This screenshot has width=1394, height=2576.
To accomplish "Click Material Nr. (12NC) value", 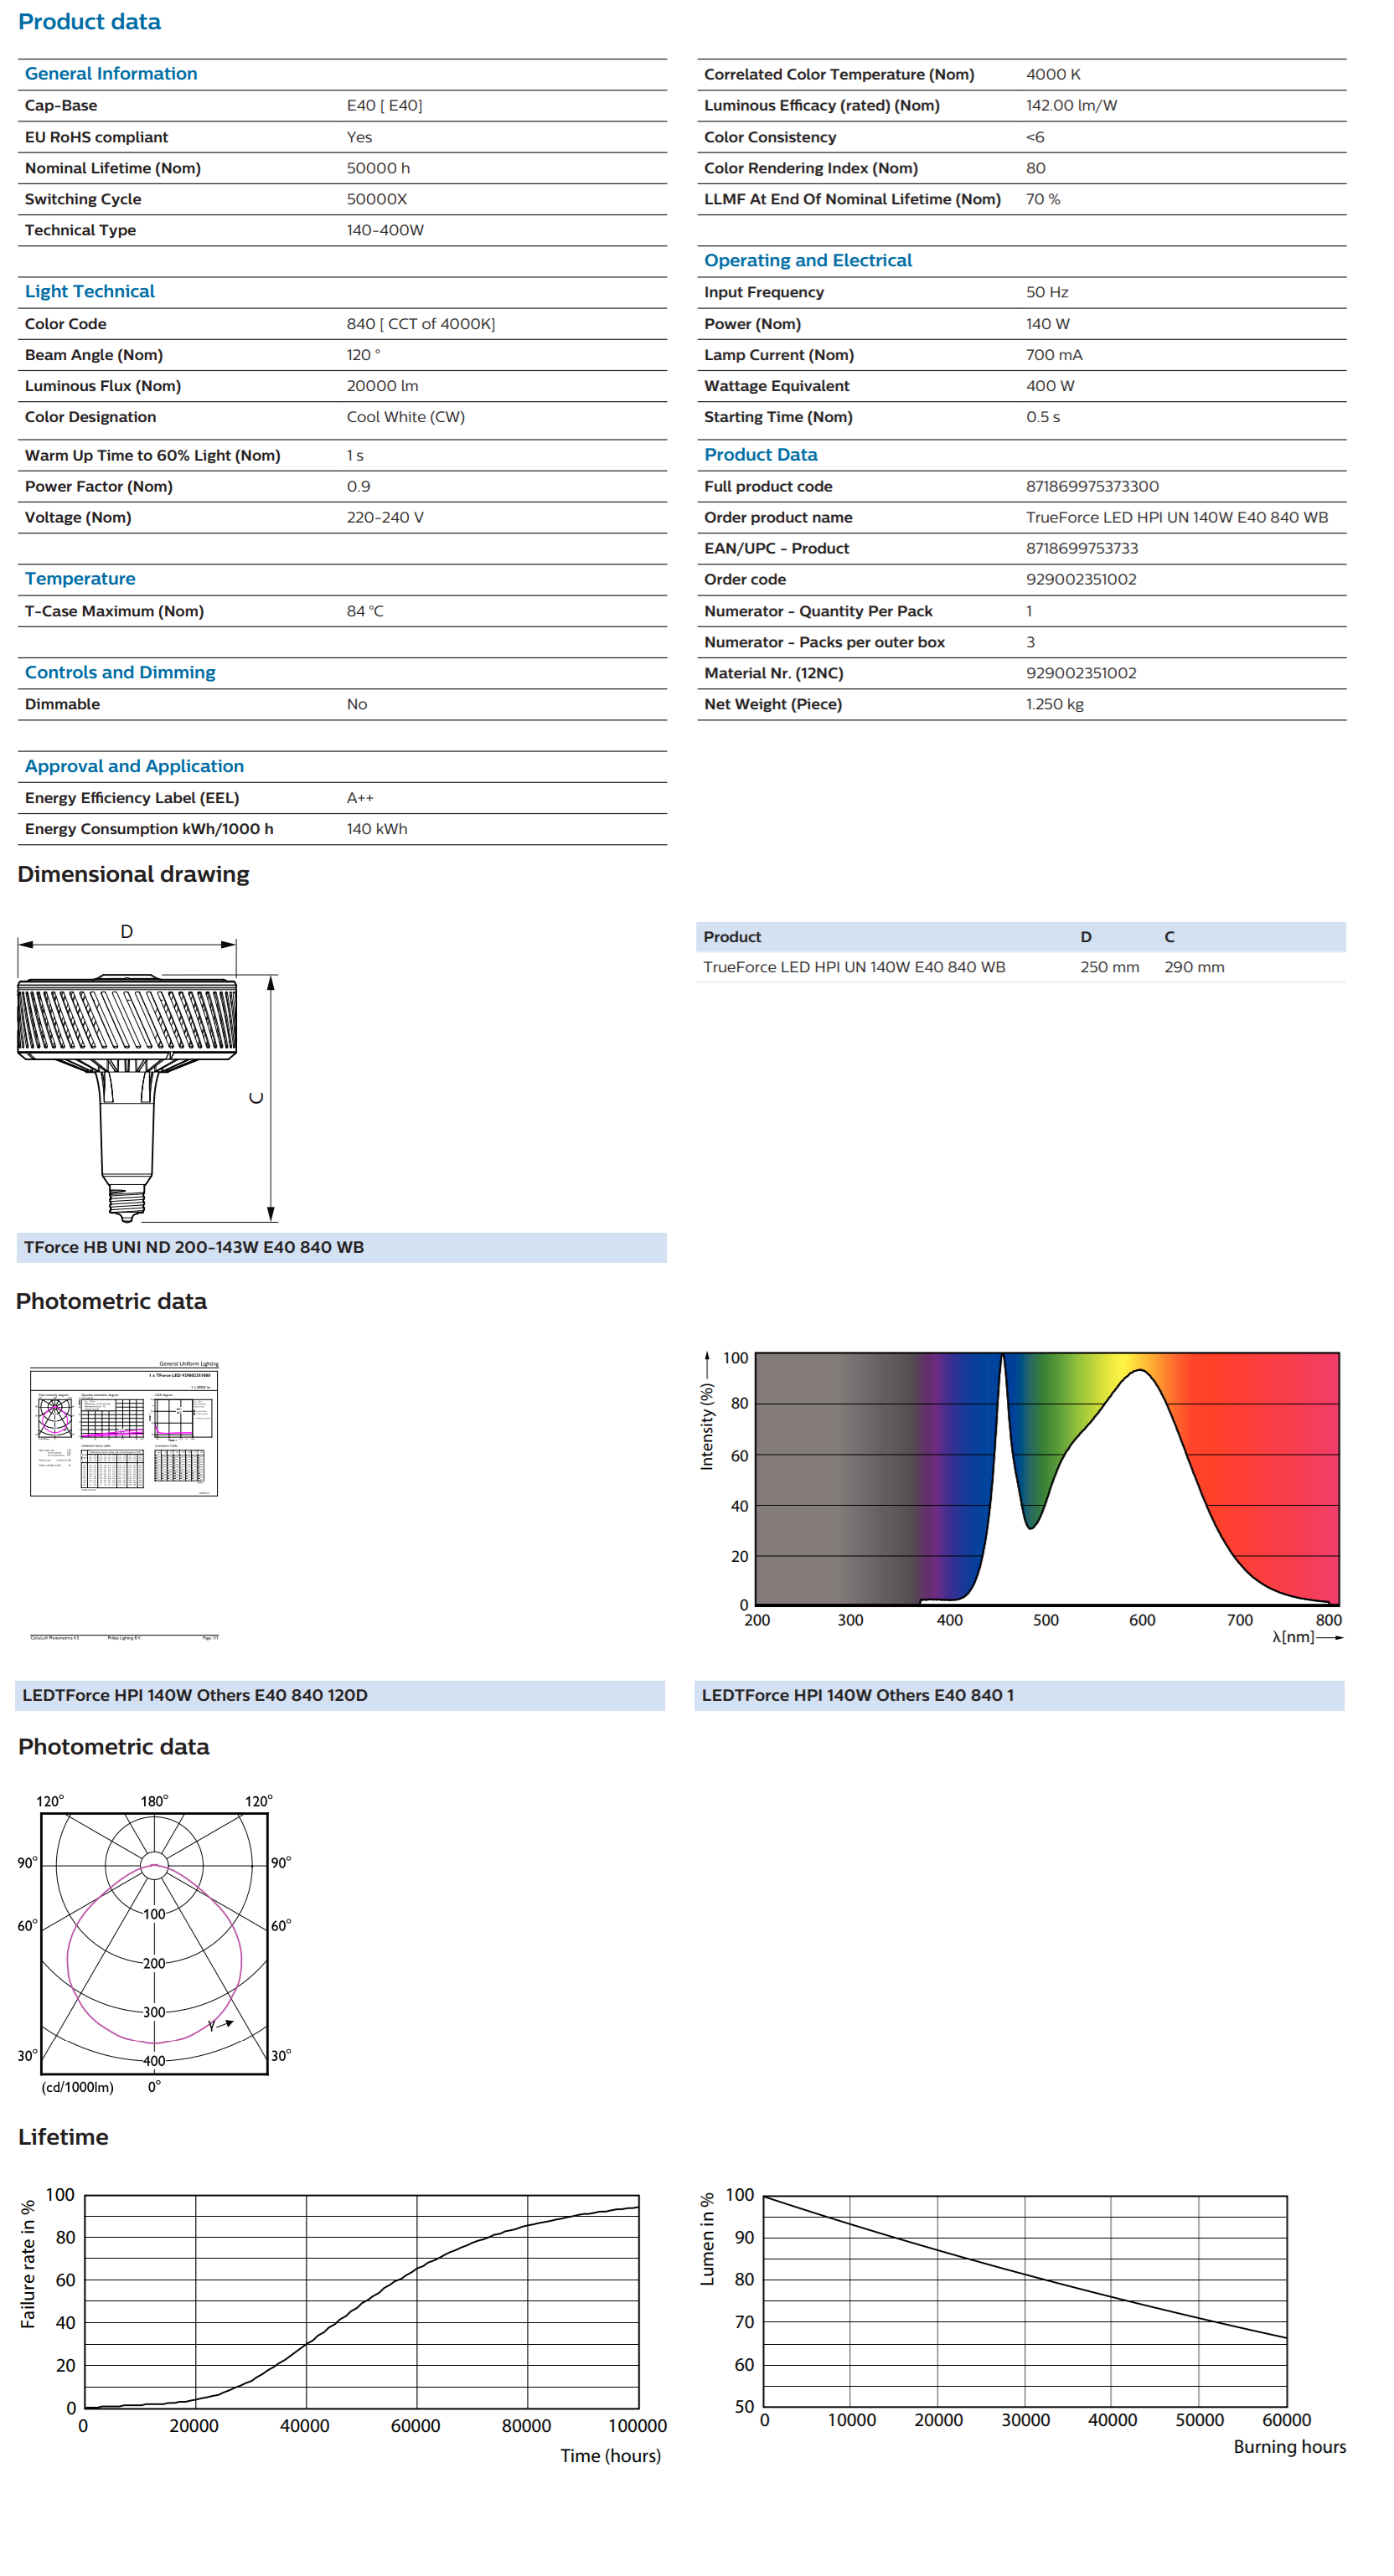I will (x=1081, y=674).
